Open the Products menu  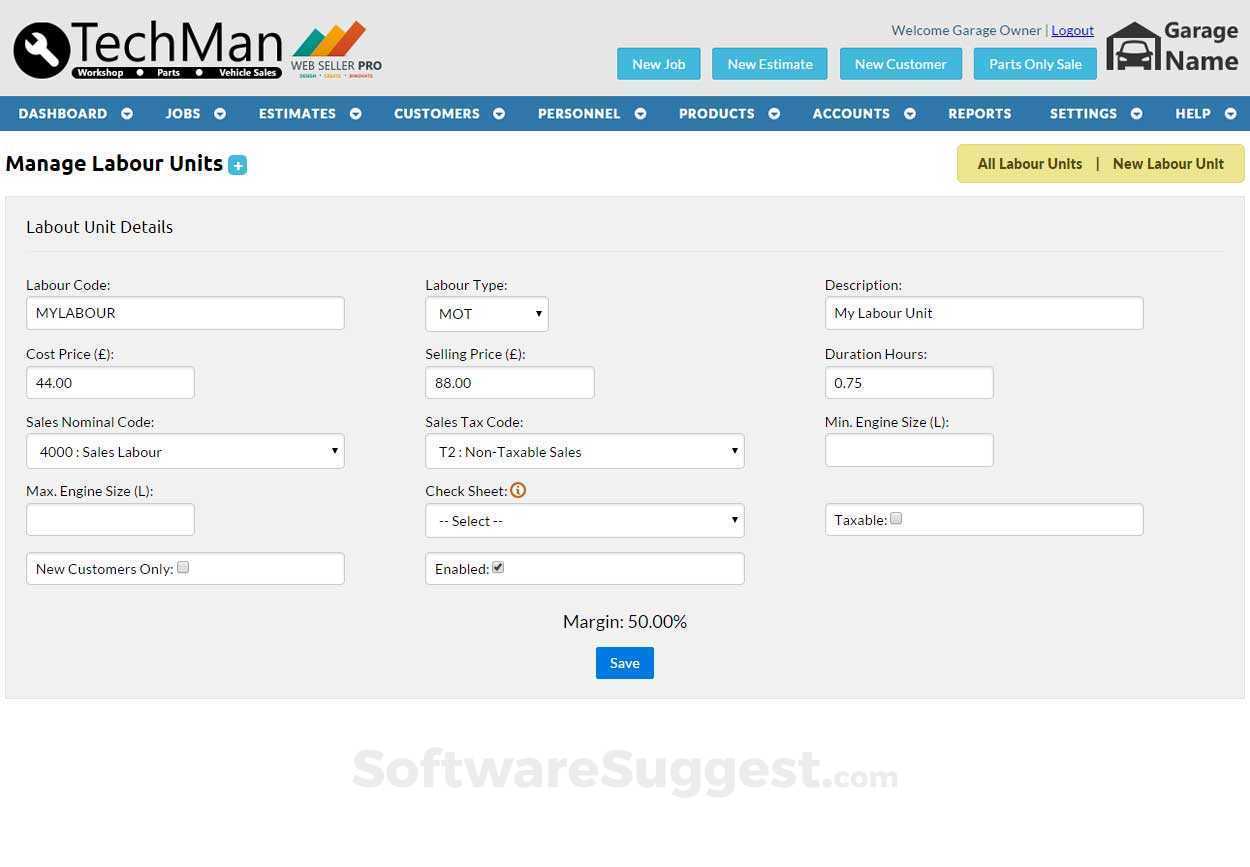(x=716, y=113)
